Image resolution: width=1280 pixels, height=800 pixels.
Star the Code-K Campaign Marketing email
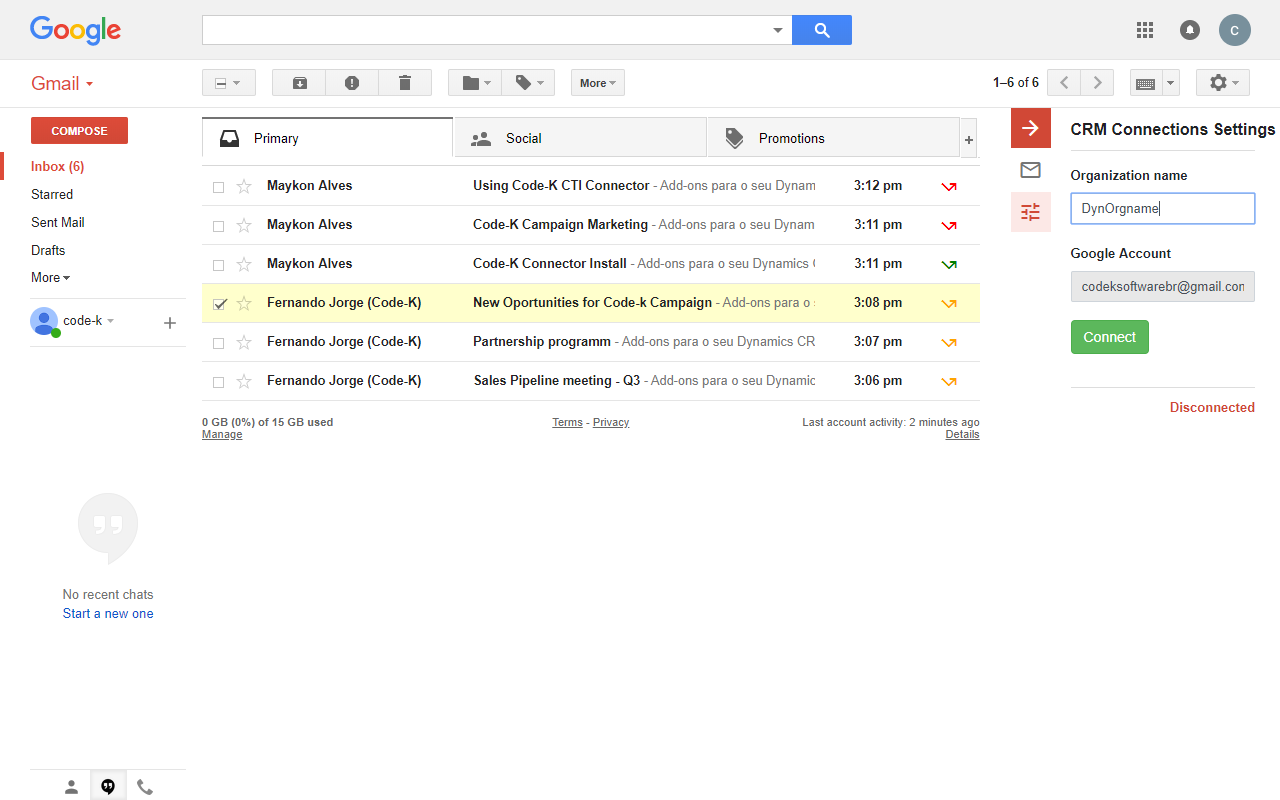tap(244, 225)
